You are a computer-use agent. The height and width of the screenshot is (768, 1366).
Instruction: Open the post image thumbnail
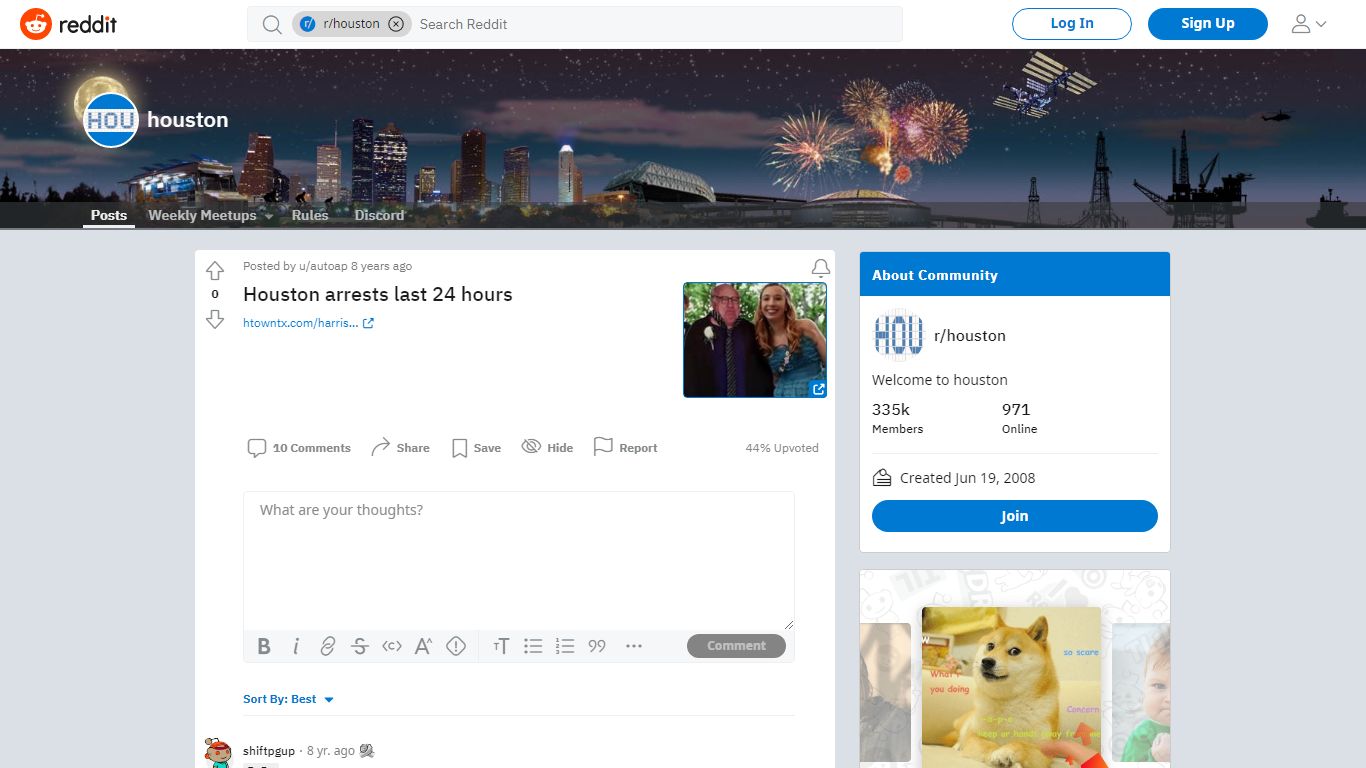(755, 340)
